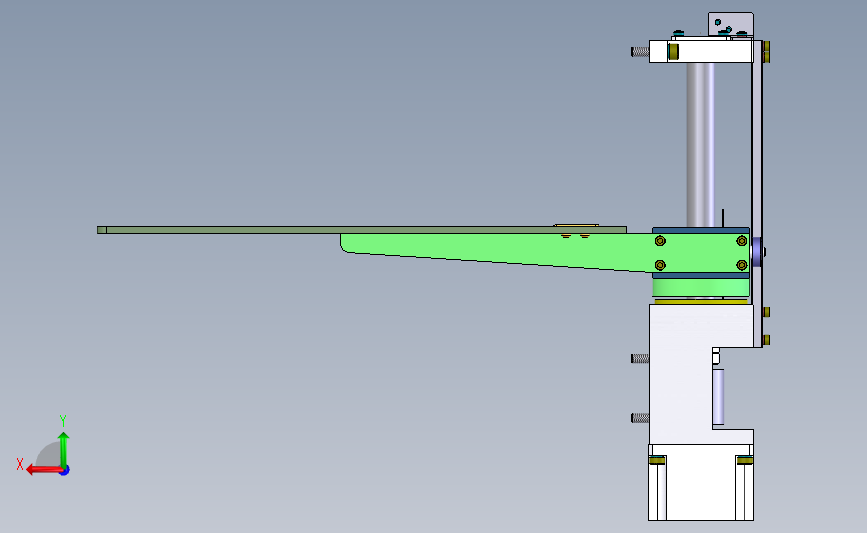Select the right brass screw on motor flange
The width and height of the screenshot is (867, 533).
[x=744, y=461]
